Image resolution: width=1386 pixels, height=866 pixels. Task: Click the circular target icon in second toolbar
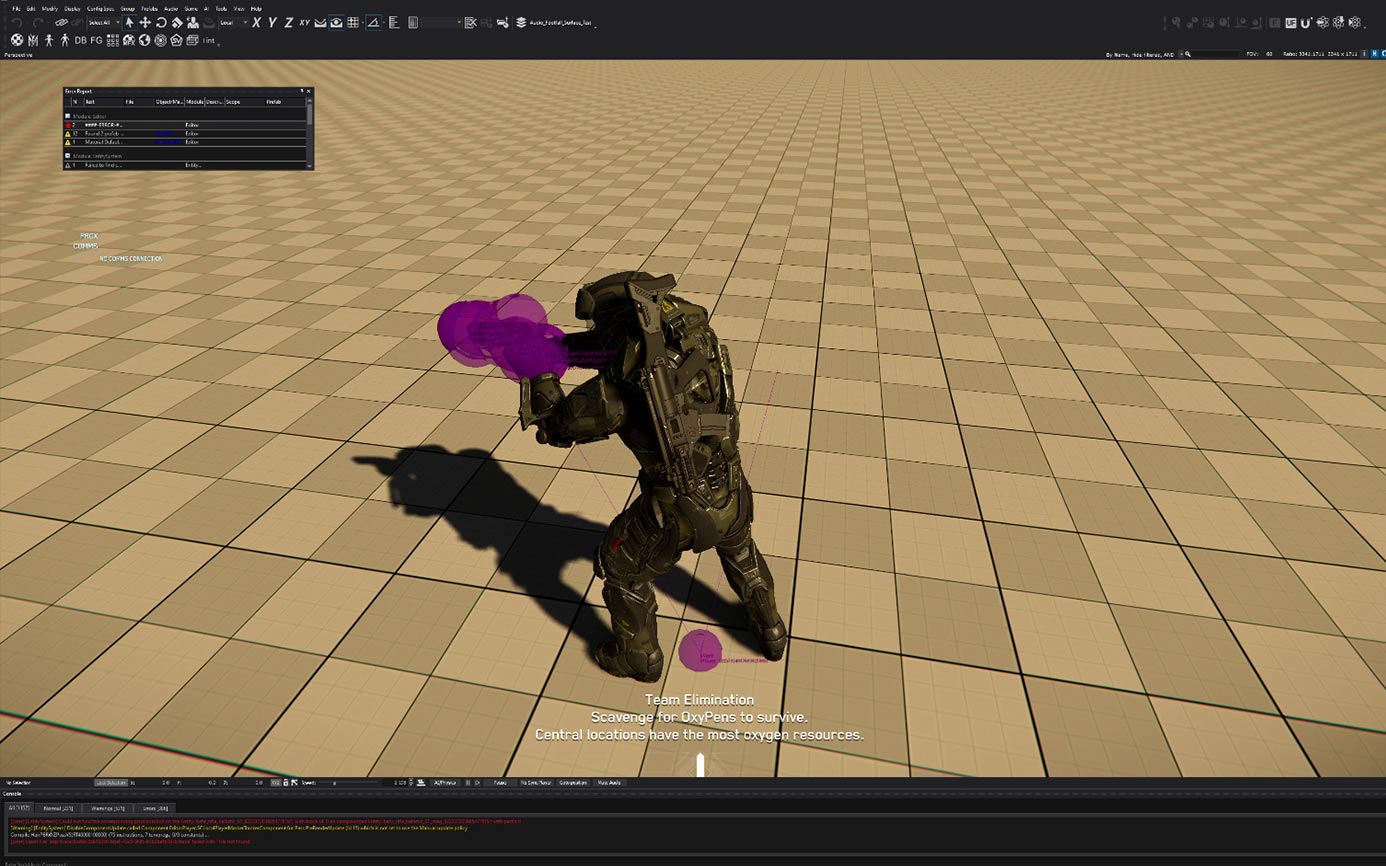(160, 40)
